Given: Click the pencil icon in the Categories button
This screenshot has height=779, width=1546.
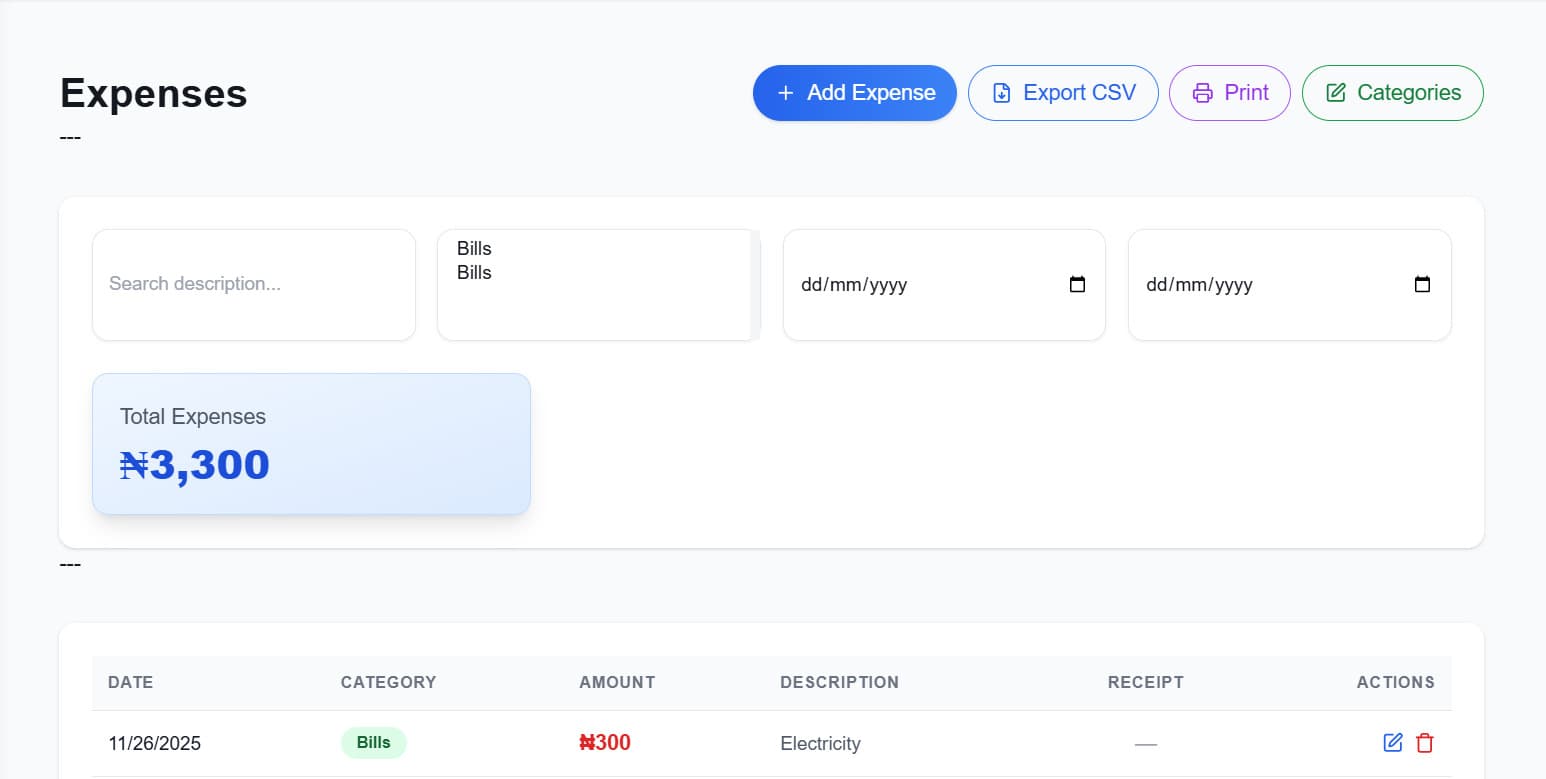Looking at the screenshot, I should [x=1335, y=92].
